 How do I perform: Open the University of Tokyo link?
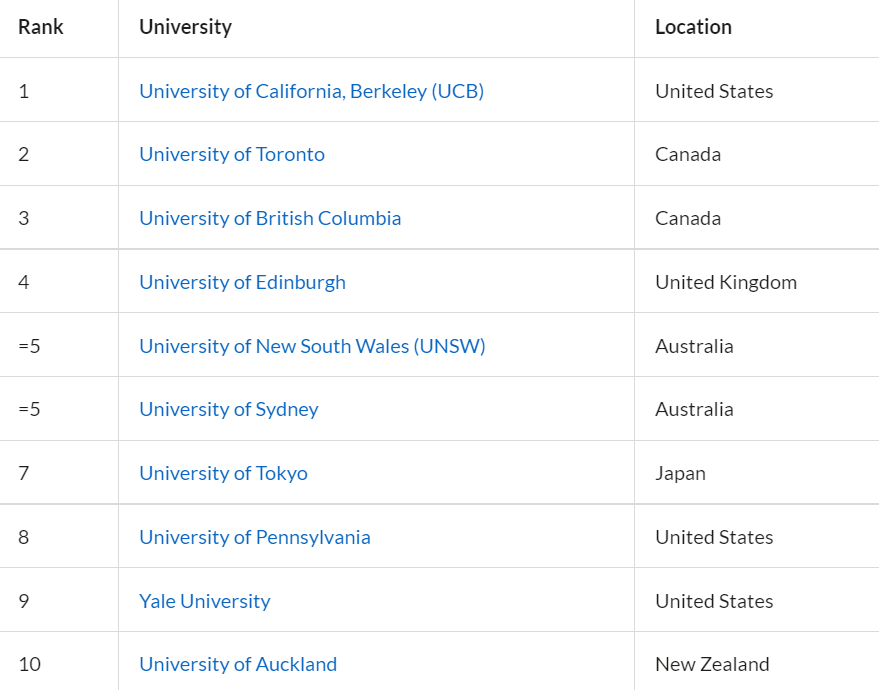(223, 473)
